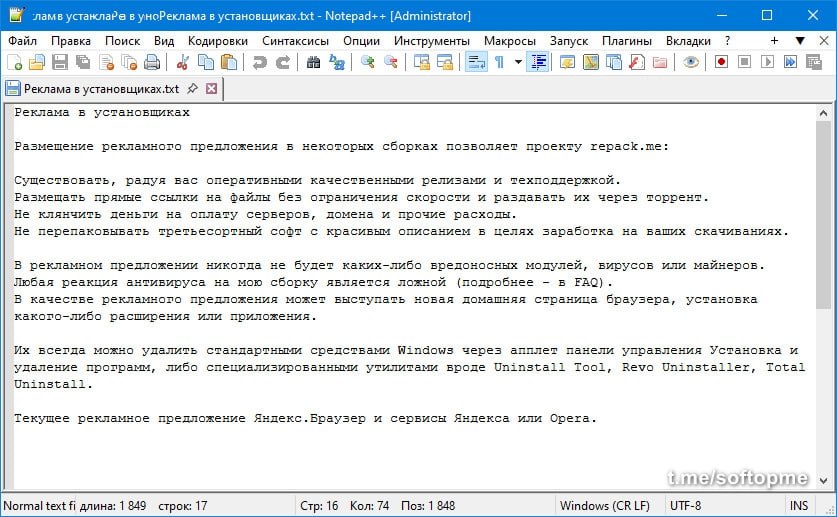The height and width of the screenshot is (517, 837).
Task: Open Find with the binoculars icon
Action: (313, 62)
